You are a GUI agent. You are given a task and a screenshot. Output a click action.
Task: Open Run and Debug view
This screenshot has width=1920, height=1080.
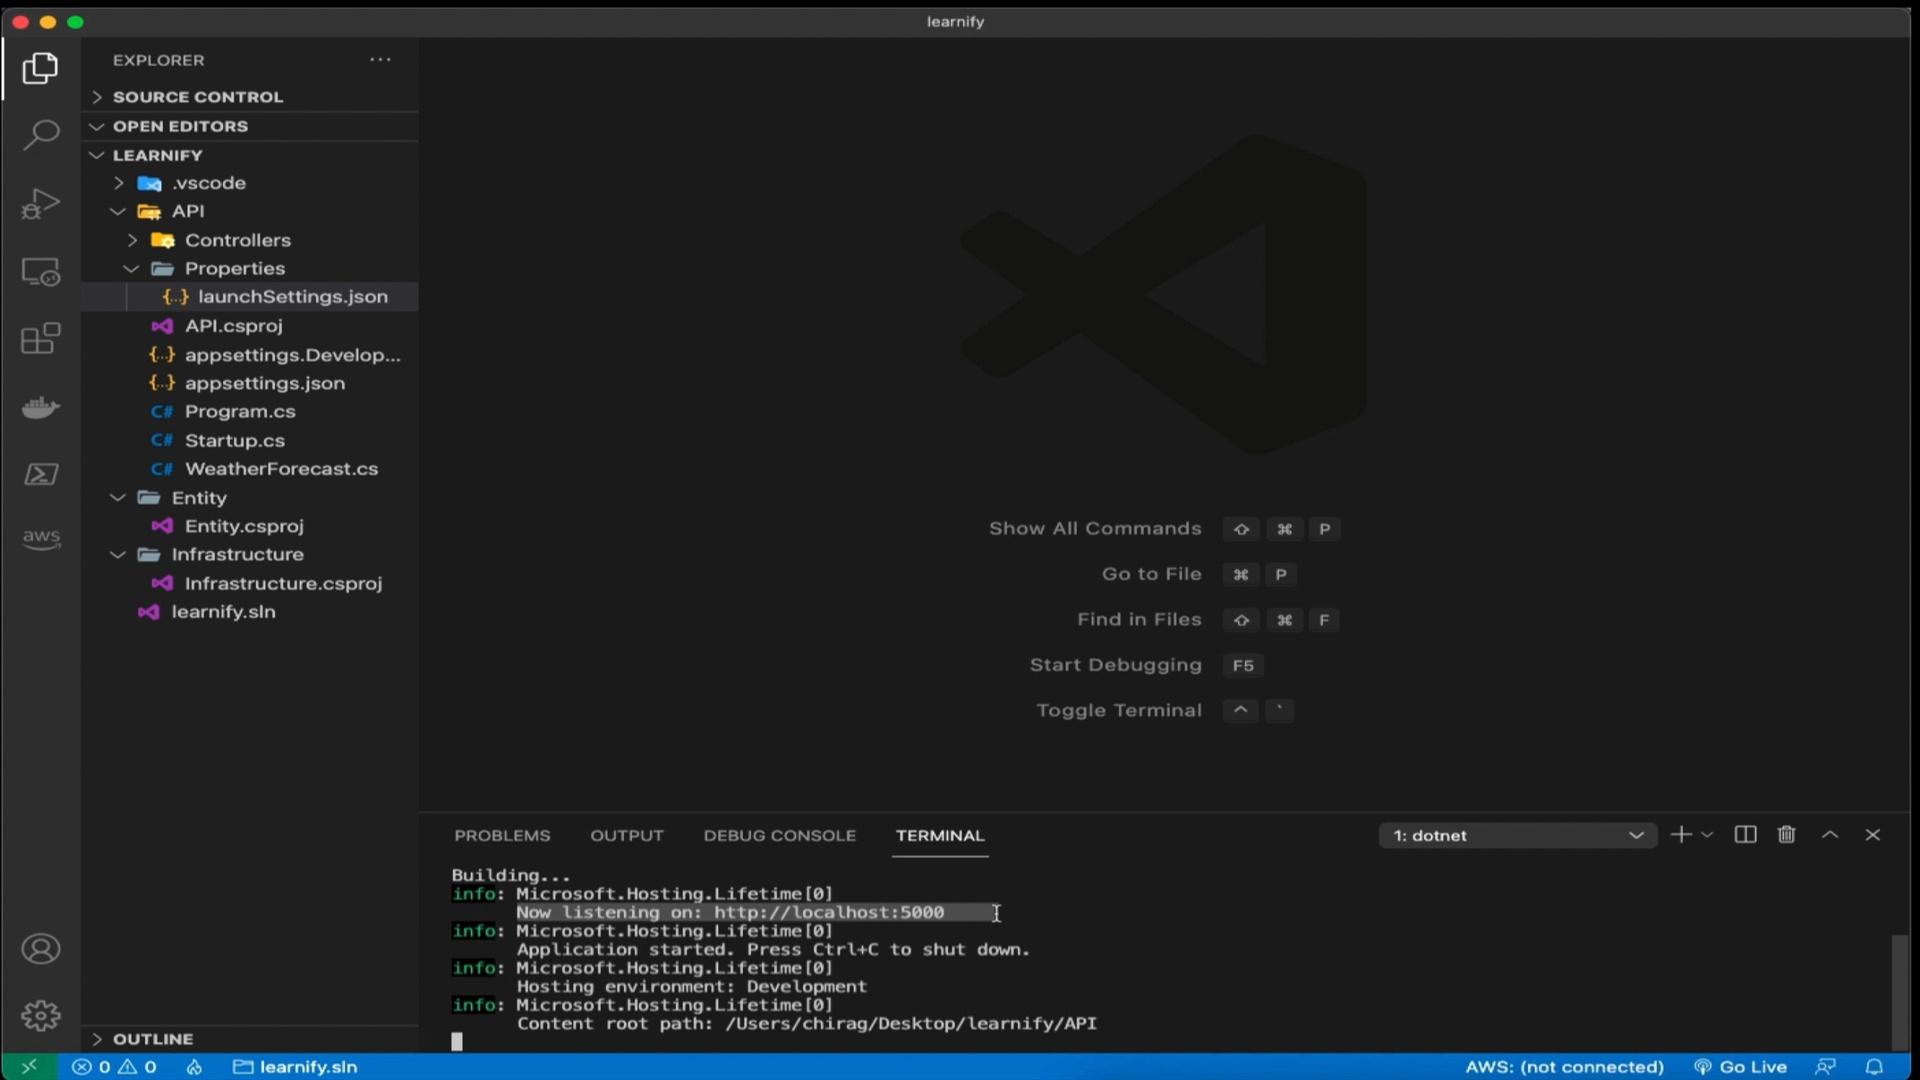click(40, 203)
